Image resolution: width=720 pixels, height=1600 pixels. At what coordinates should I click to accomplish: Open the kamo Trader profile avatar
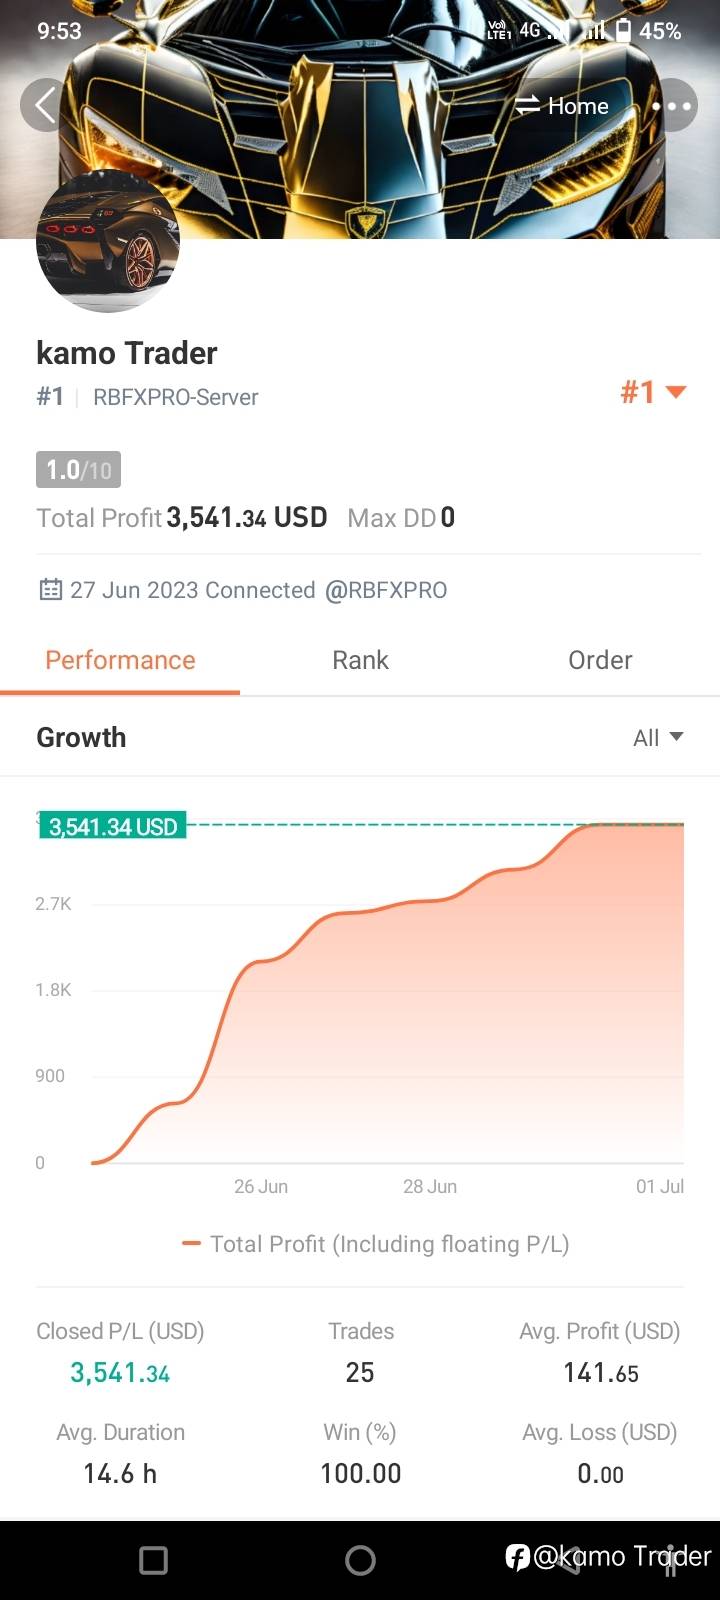click(108, 241)
